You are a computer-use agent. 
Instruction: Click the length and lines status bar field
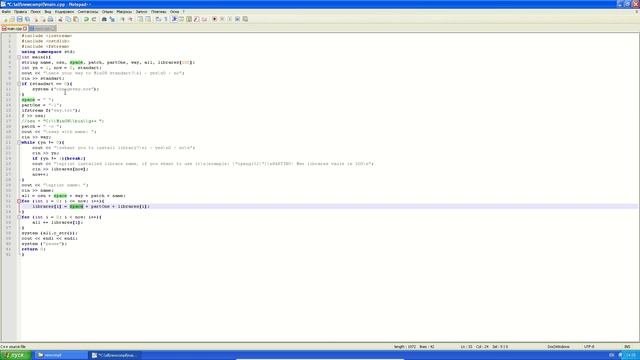[x=414, y=347]
